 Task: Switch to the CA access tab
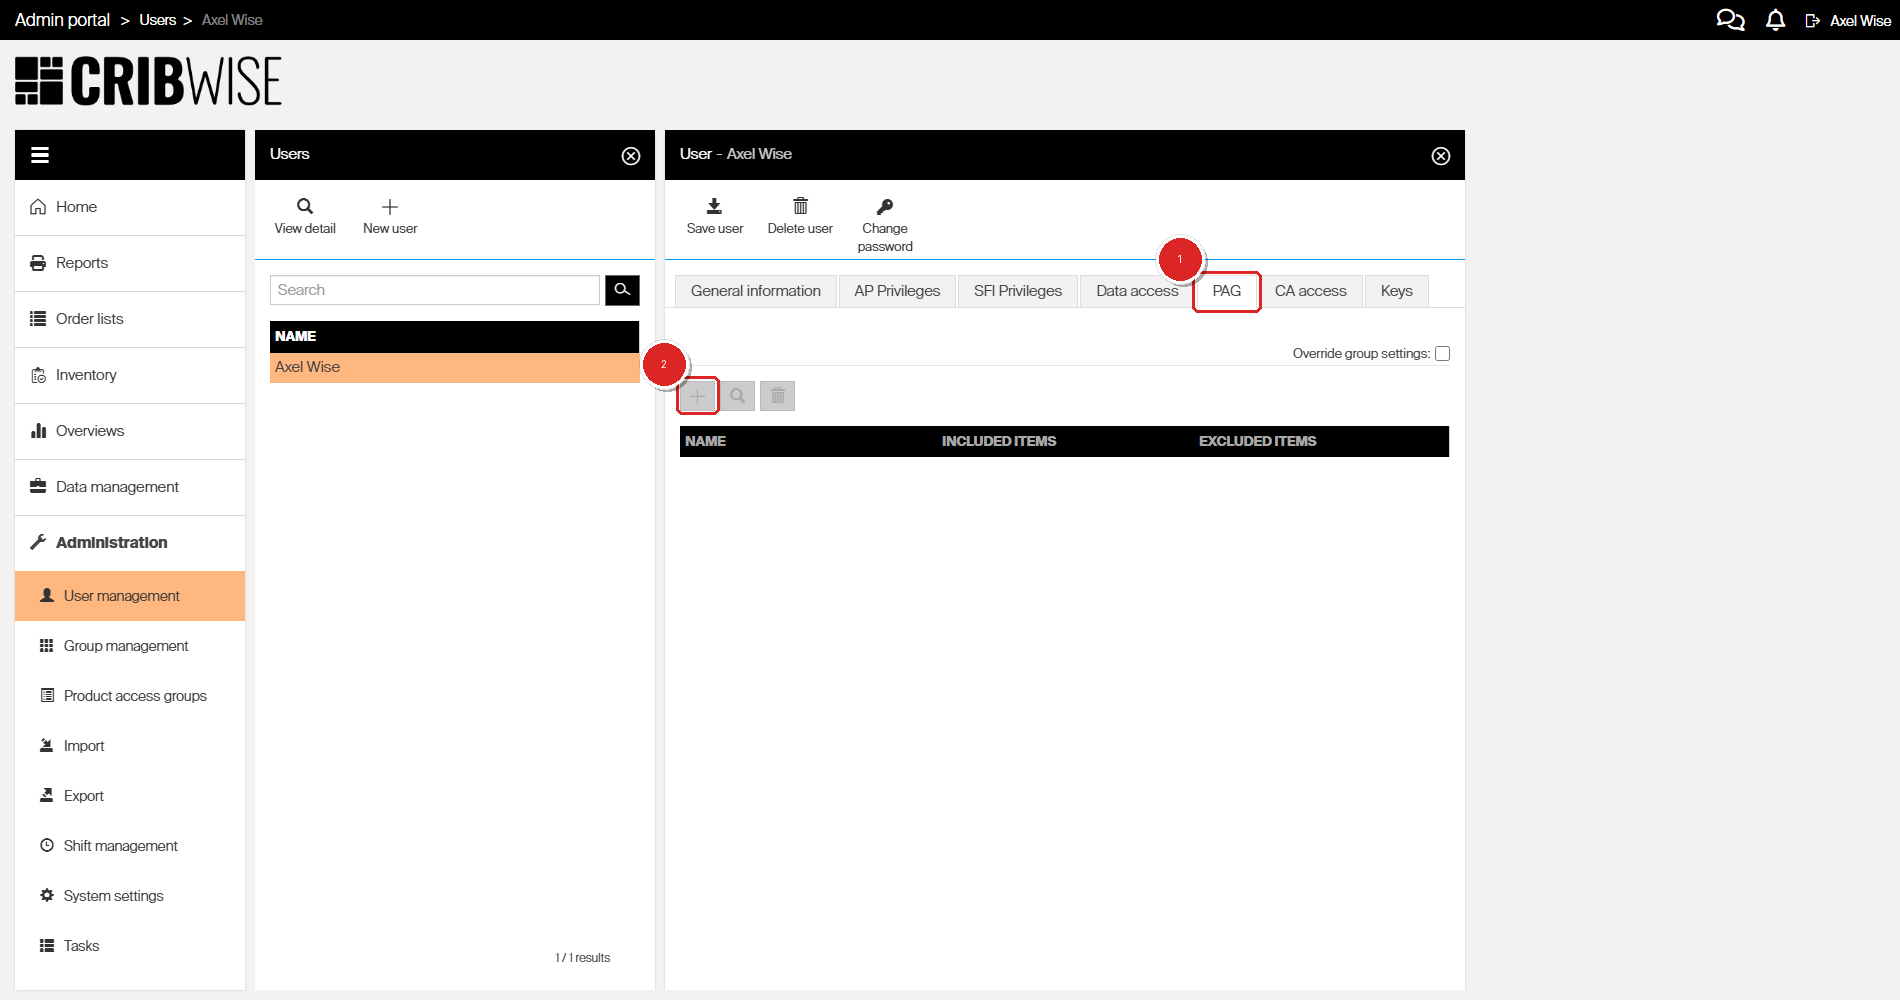pyautogui.click(x=1310, y=291)
